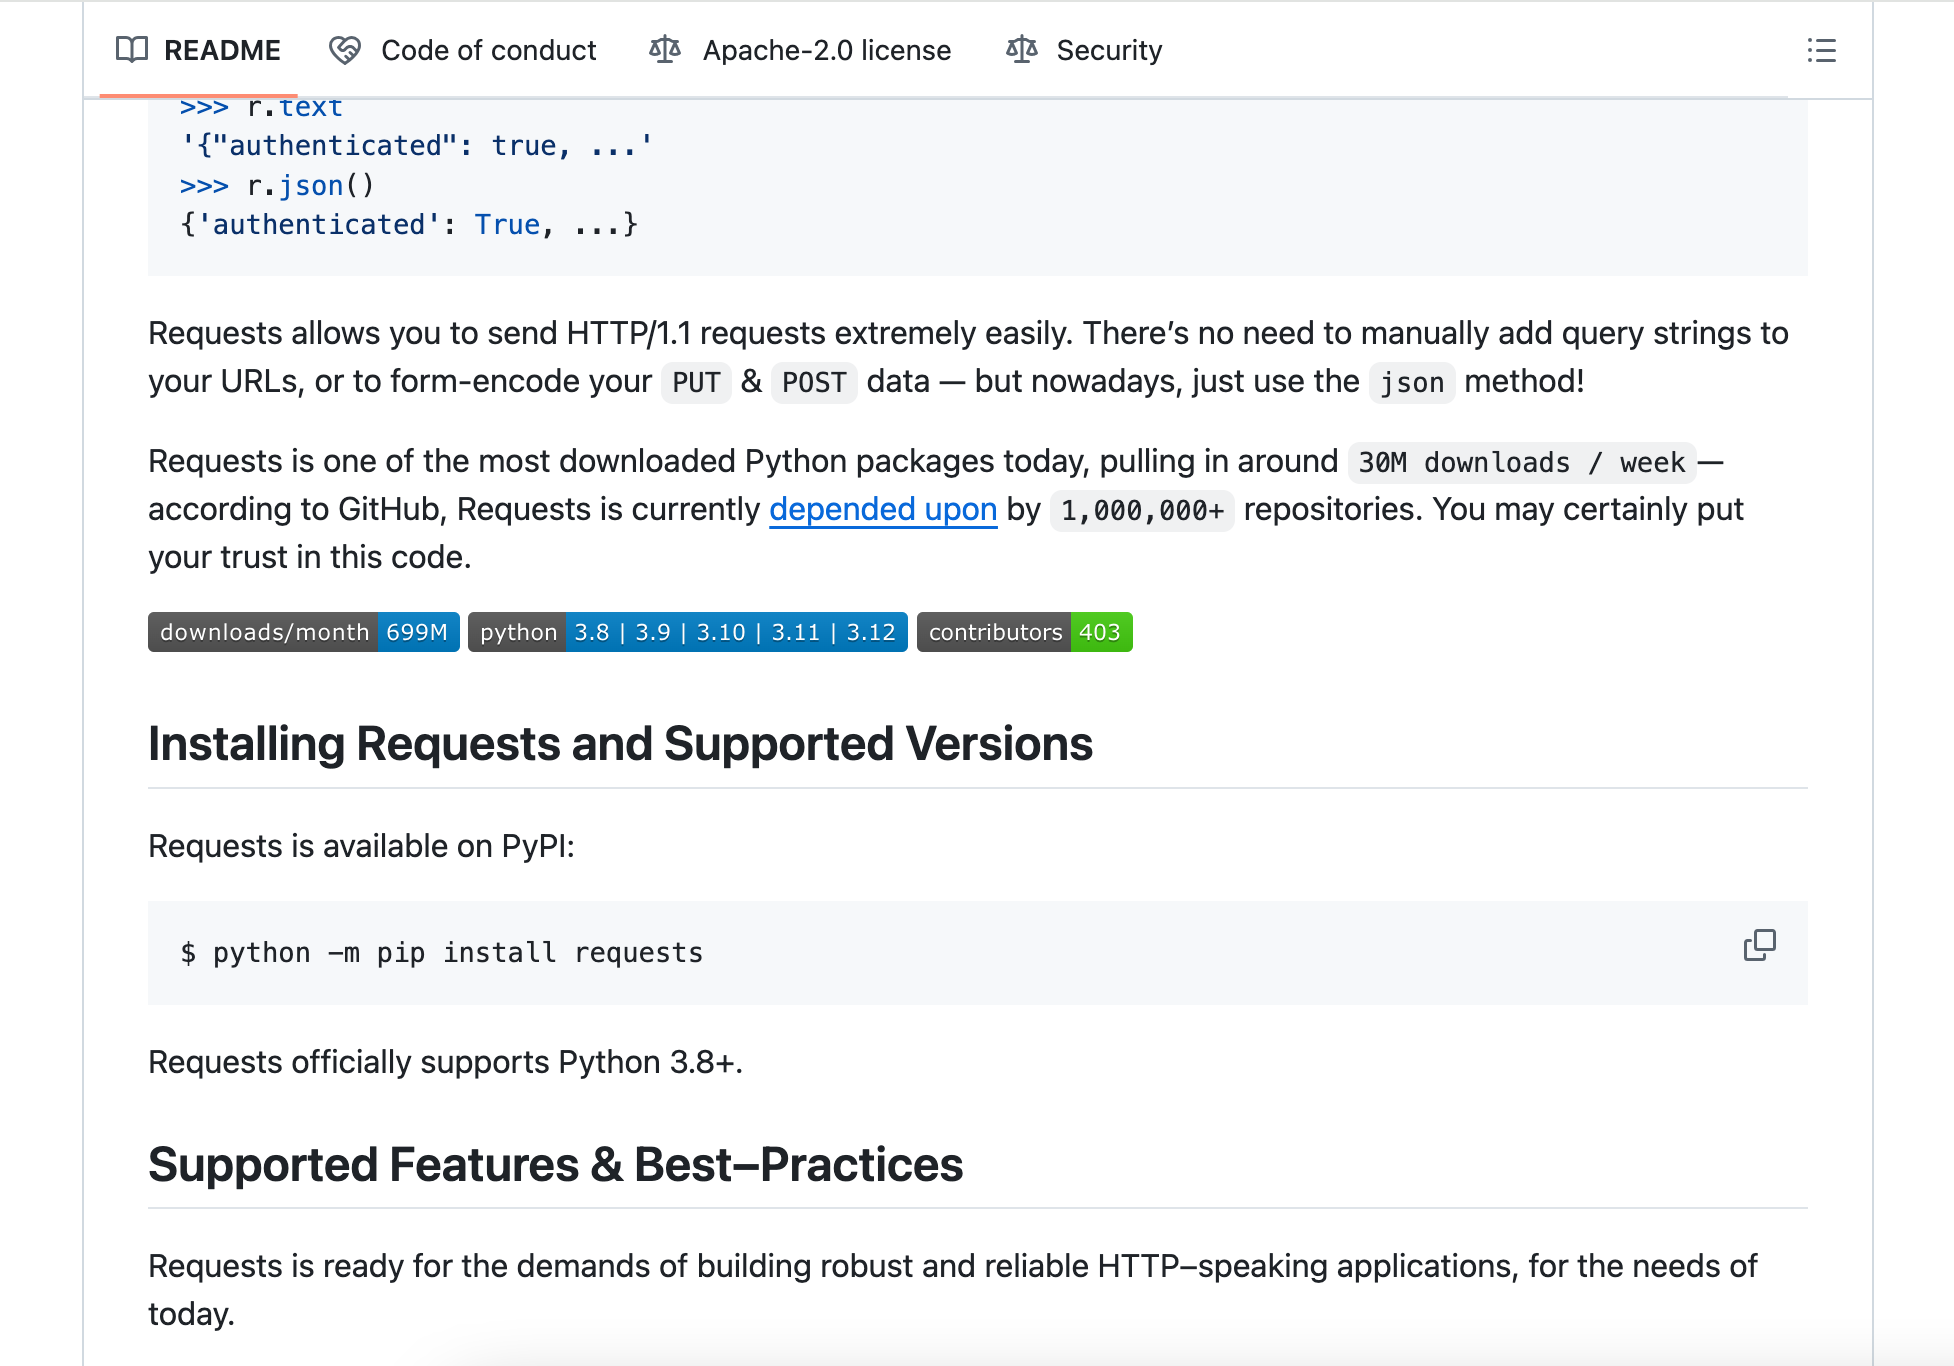1954x1366 pixels.
Task: Click the README book icon
Action: [x=132, y=50]
